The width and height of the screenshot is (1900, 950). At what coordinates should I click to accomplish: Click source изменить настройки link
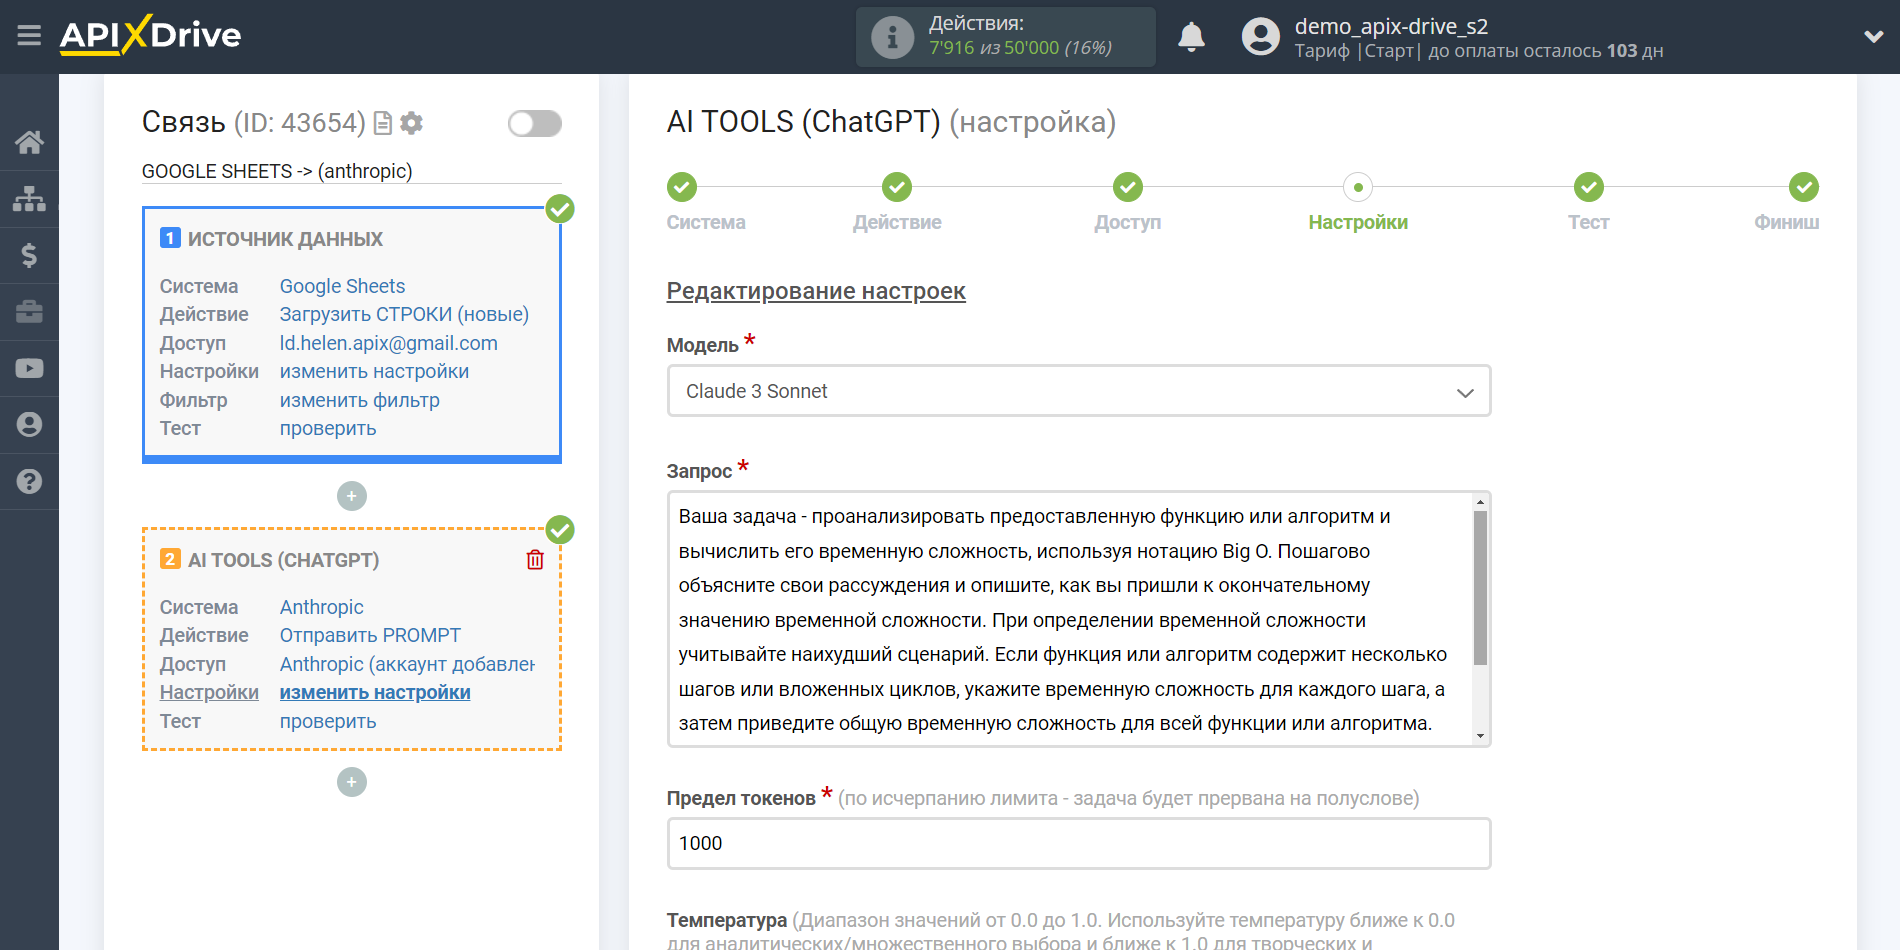click(x=374, y=371)
